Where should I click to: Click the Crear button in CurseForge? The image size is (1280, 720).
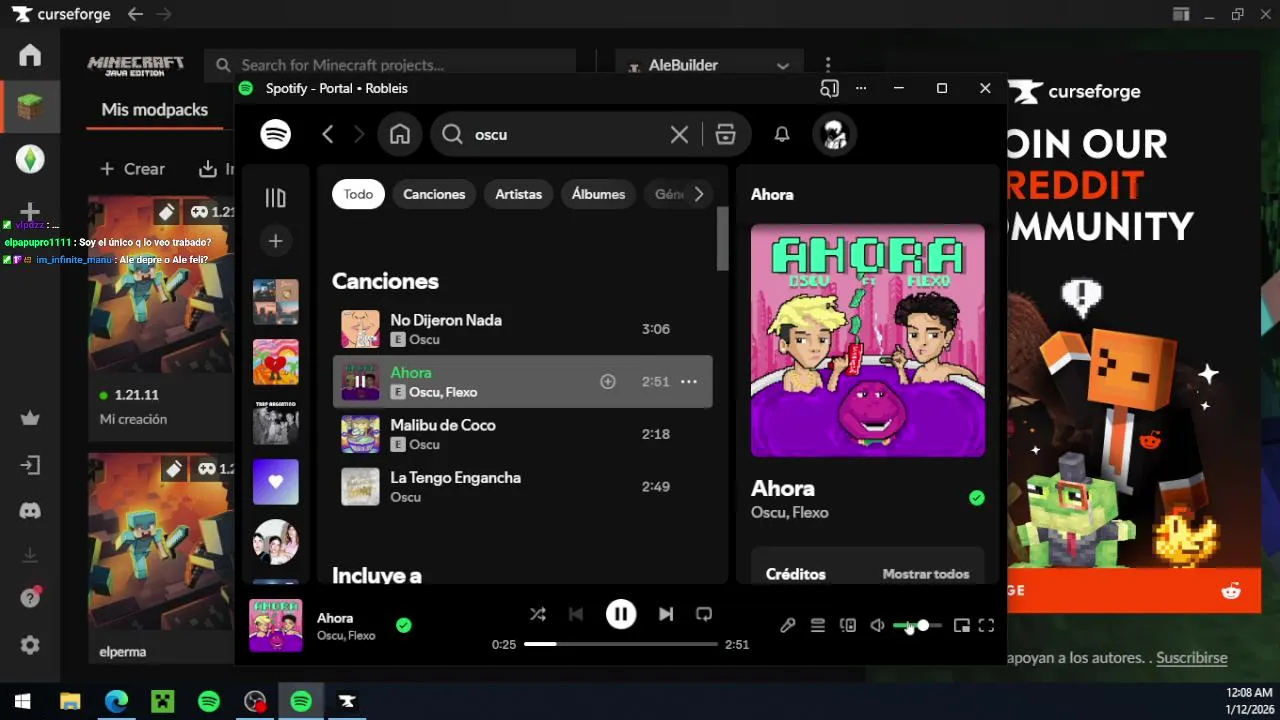[133, 169]
